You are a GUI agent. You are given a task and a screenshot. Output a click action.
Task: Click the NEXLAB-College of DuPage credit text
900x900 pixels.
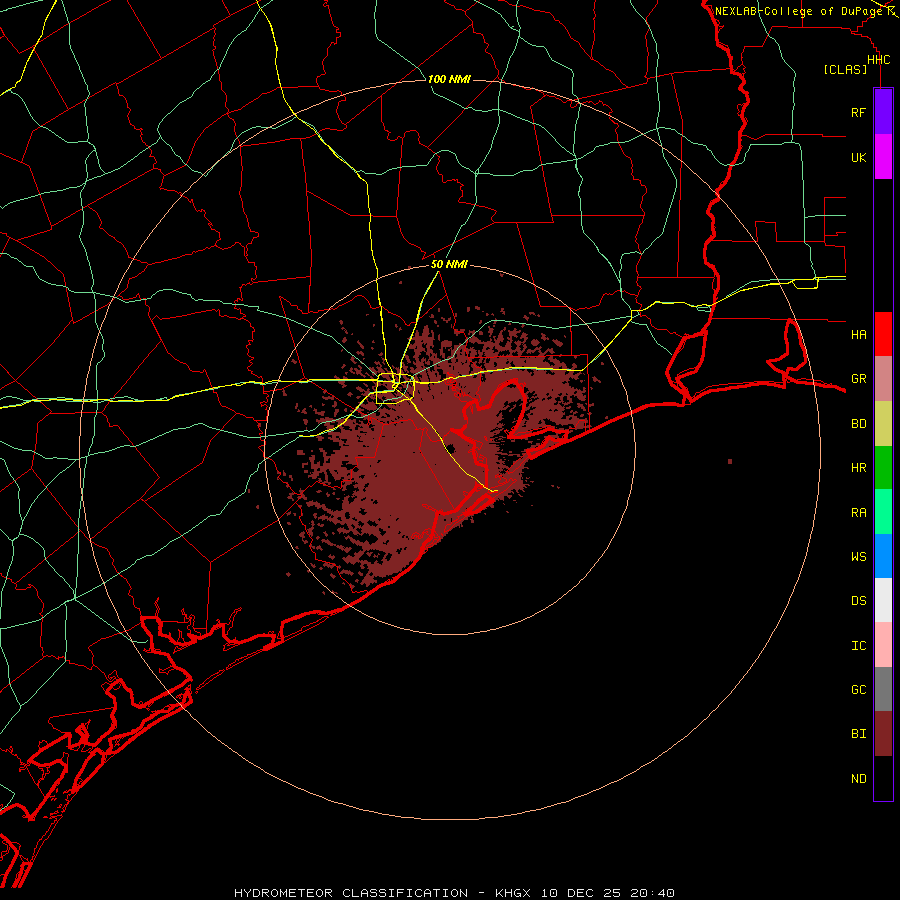click(798, 11)
